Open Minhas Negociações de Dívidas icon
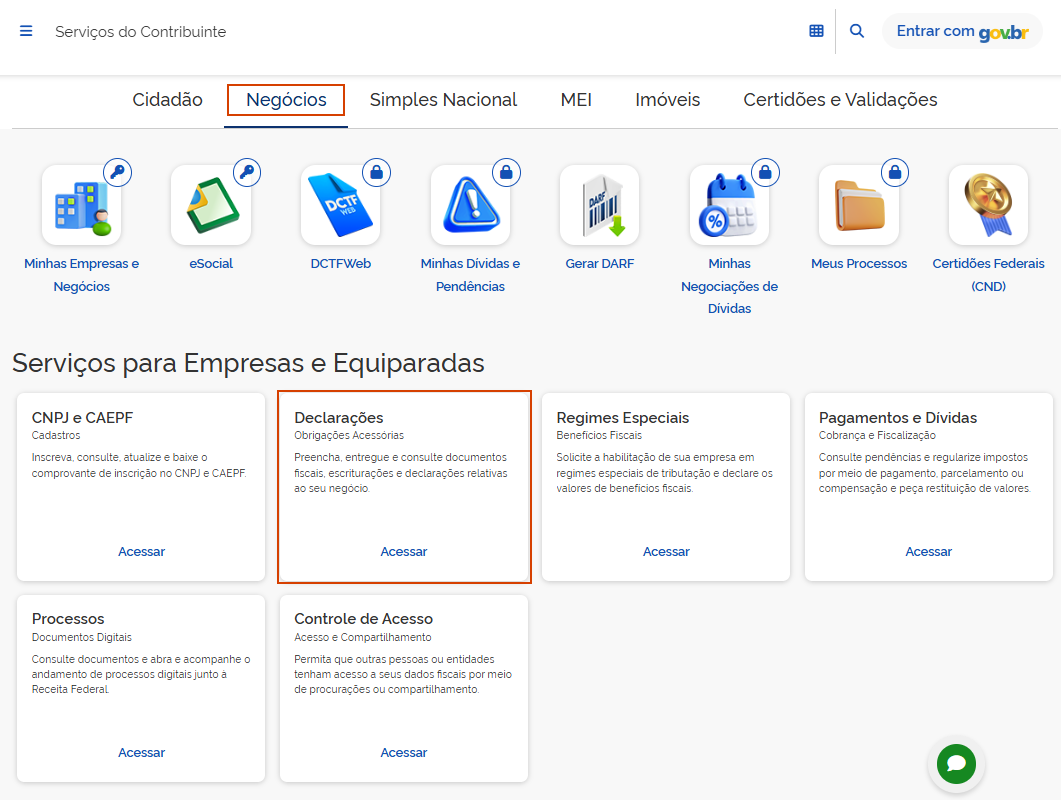Screen dimensions: 1061x800 click(x=729, y=206)
